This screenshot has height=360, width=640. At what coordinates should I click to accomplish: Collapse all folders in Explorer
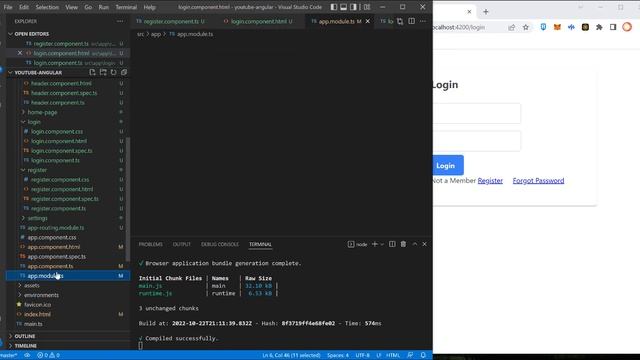(124, 72)
